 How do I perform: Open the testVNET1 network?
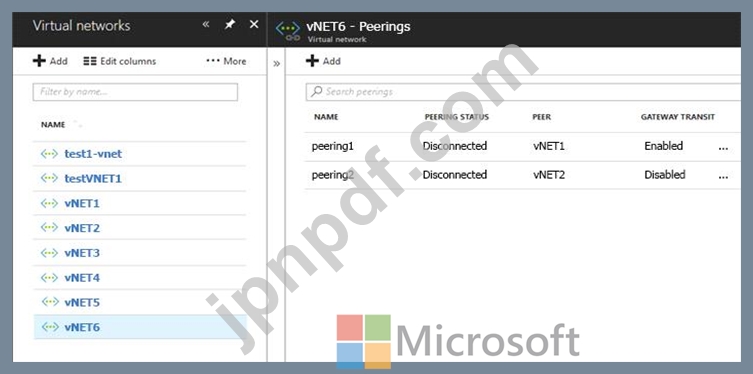click(x=93, y=179)
